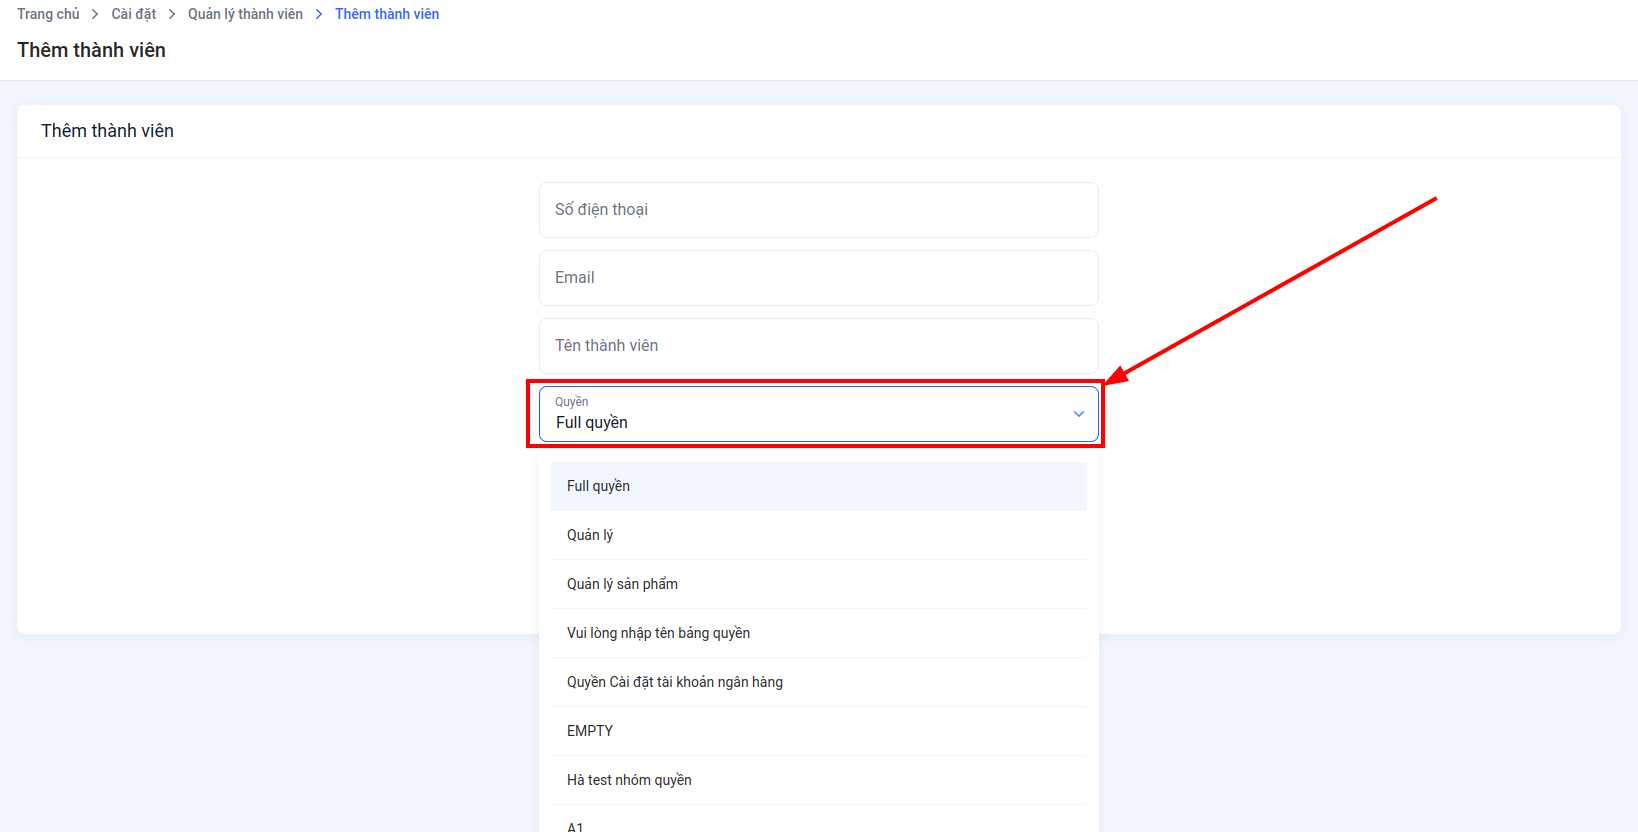Select Quản lý option
1638x832 pixels.
point(818,535)
